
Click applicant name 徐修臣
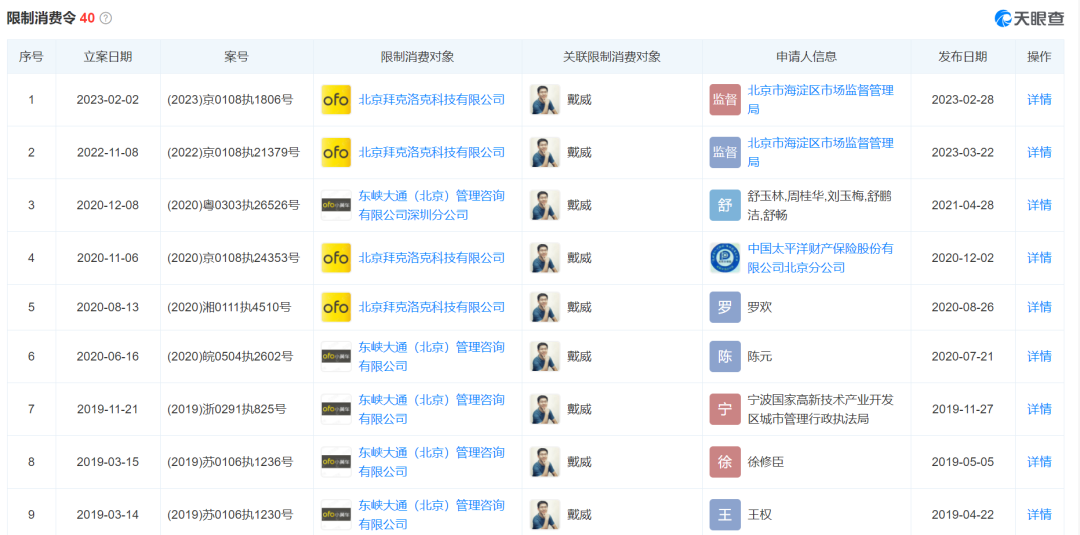point(766,462)
